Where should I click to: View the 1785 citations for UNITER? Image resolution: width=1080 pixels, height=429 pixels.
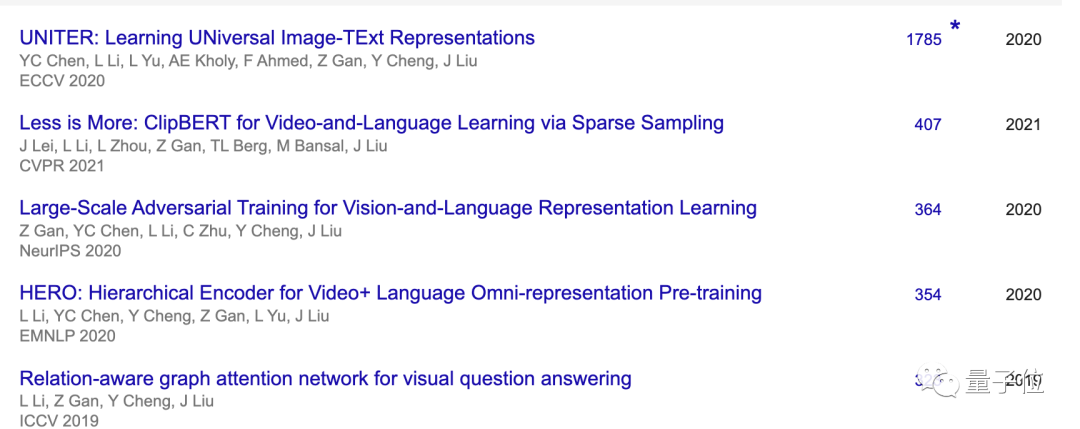click(924, 40)
